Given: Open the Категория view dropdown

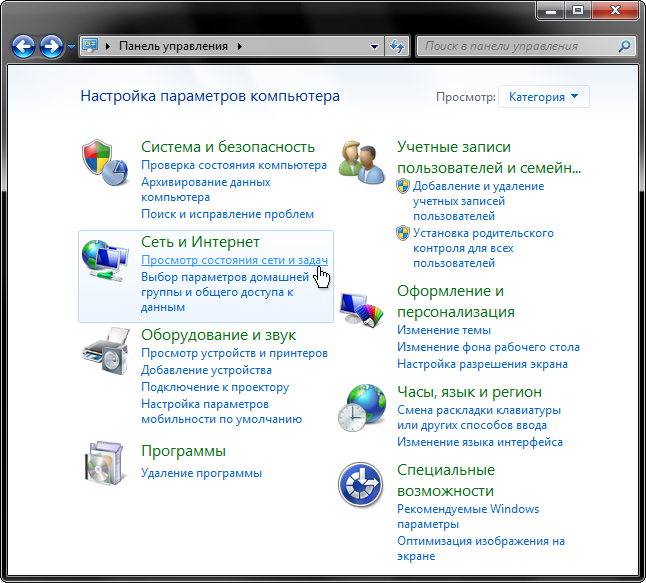Looking at the screenshot, I should (543, 97).
